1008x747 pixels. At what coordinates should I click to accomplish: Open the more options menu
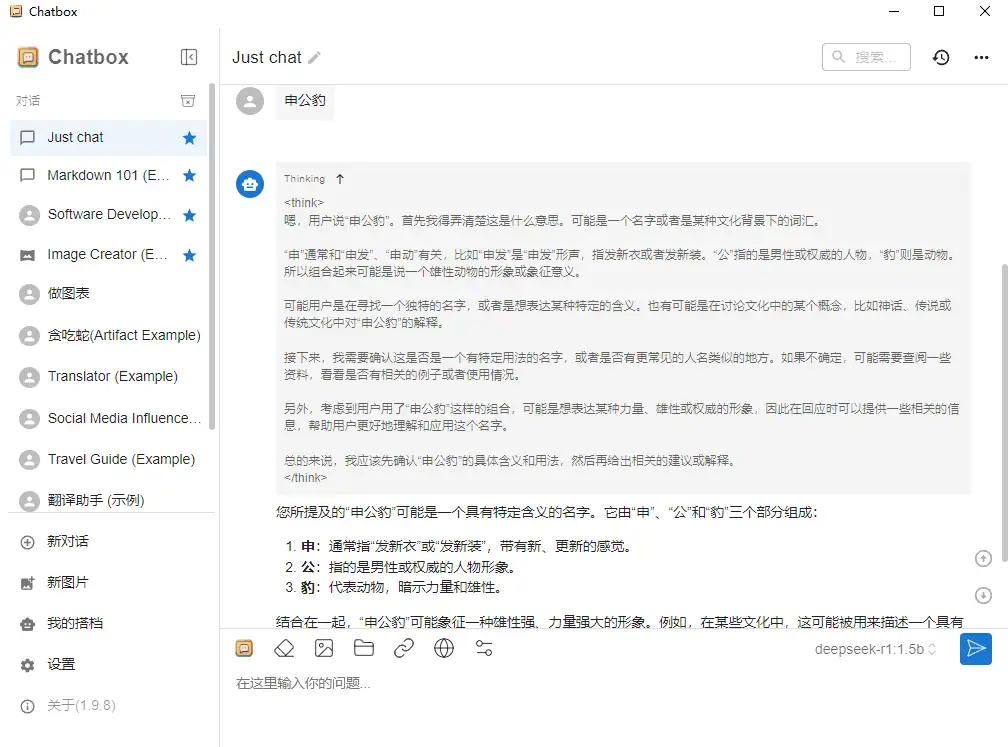981,57
